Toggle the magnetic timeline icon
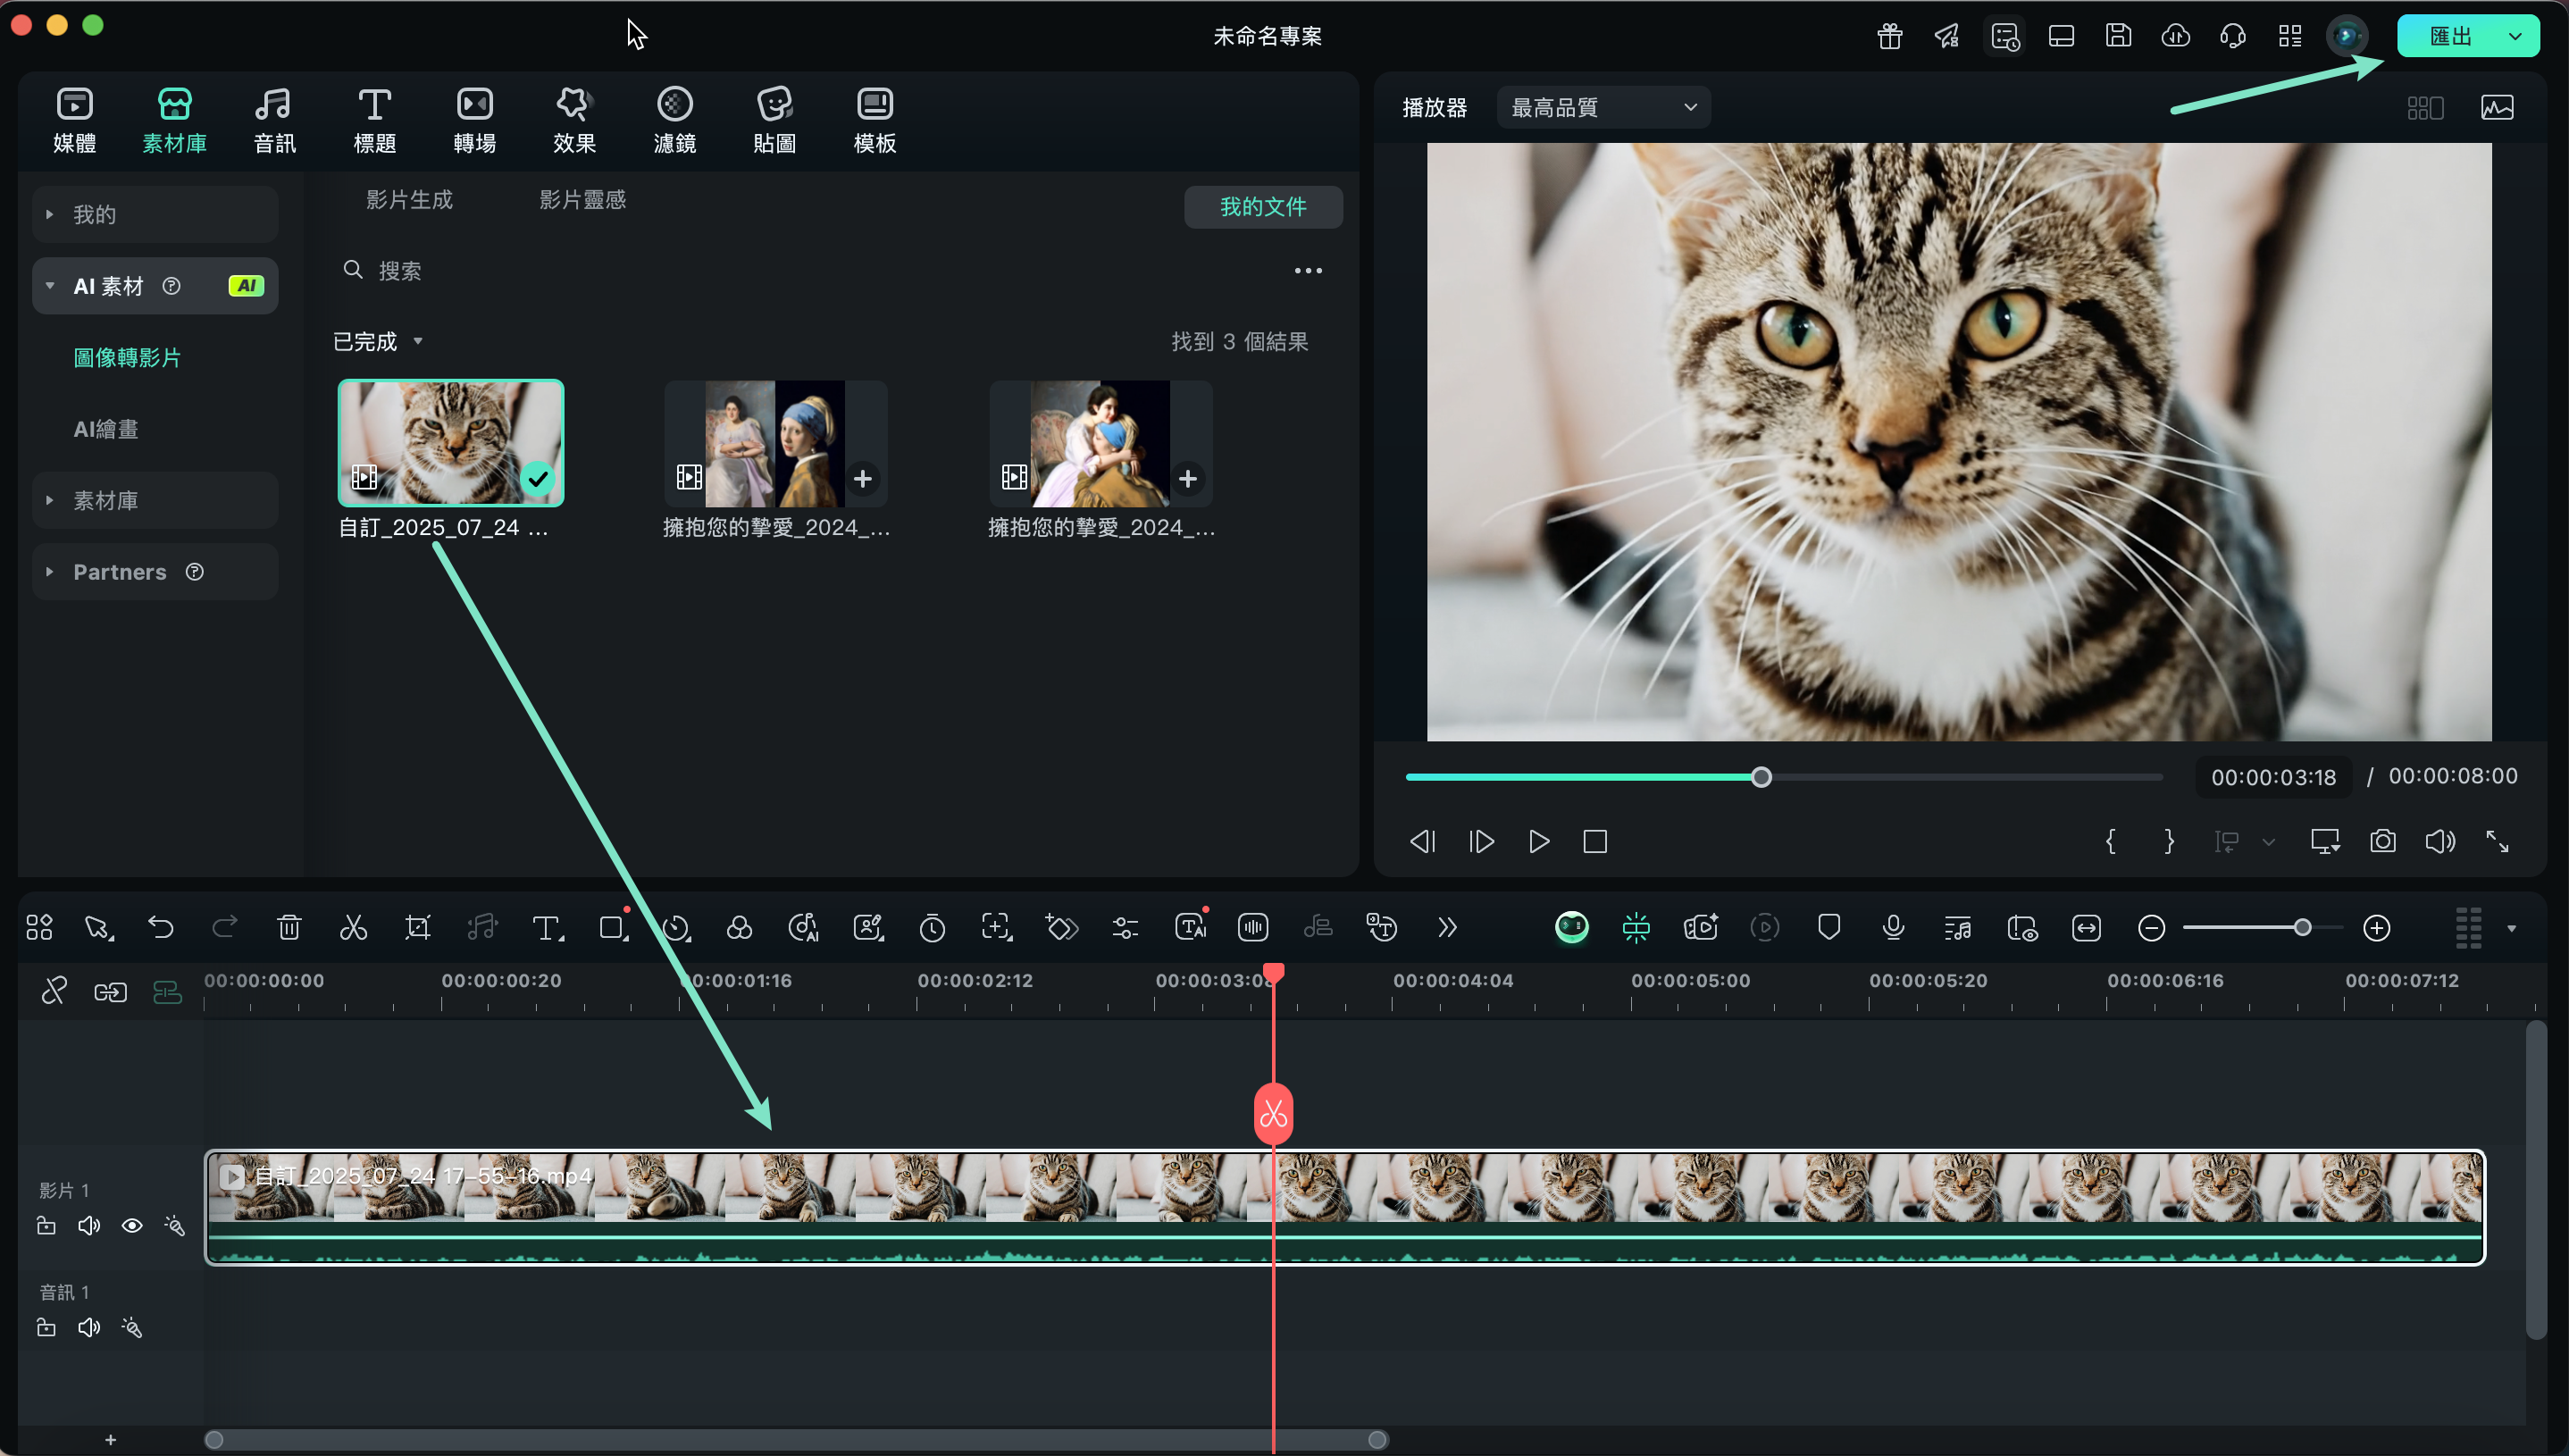2569x1456 pixels. (167, 991)
